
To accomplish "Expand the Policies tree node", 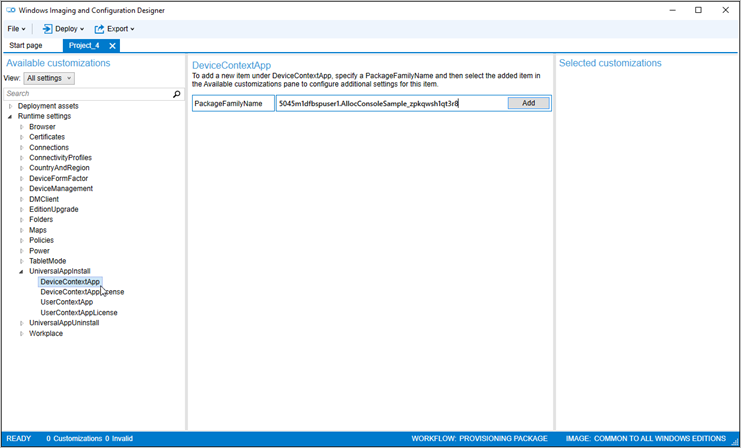I will (21, 240).
